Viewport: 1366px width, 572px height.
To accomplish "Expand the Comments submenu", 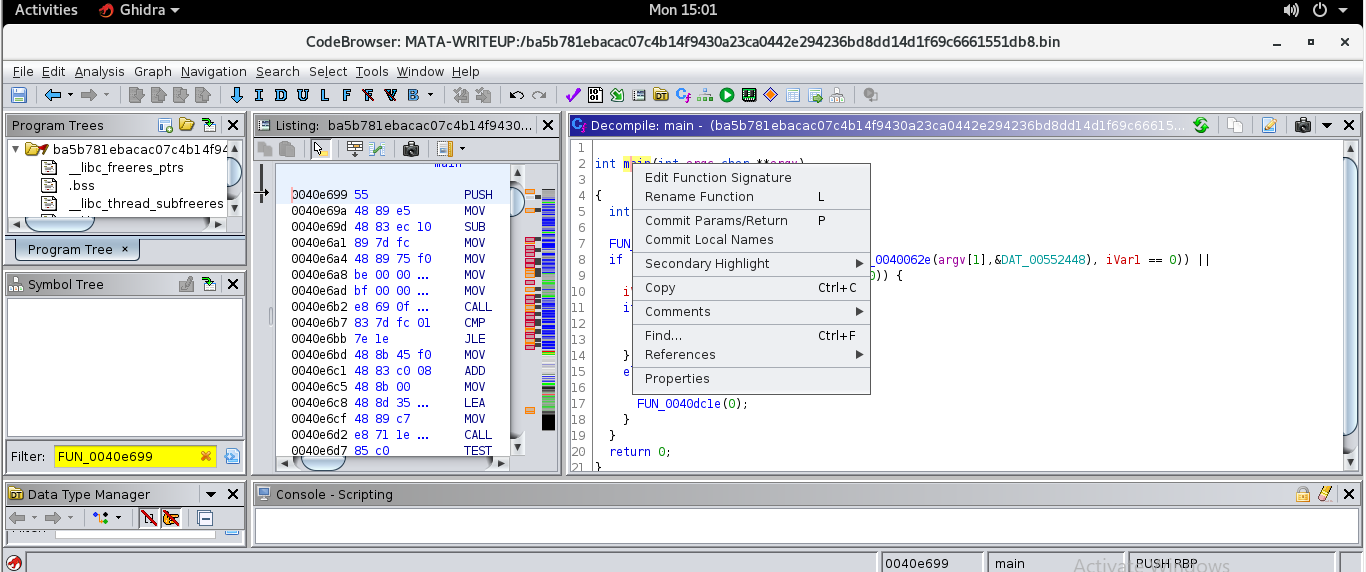I will coord(751,312).
